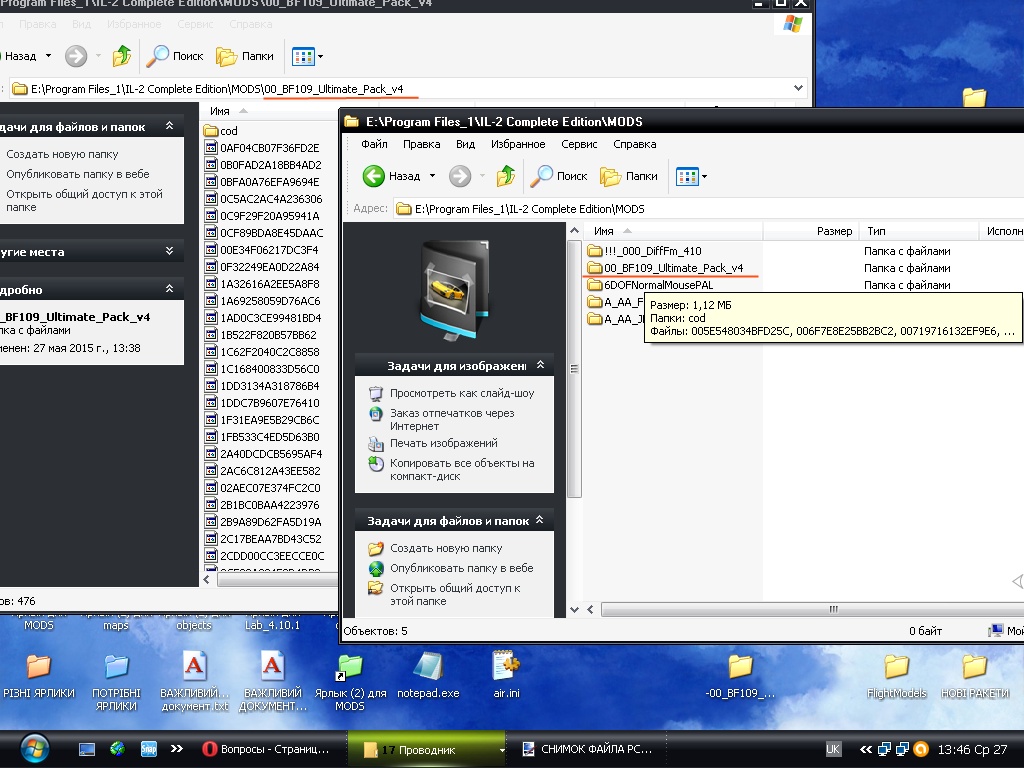The width and height of the screenshot is (1024, 768).
Task: Open the Сервис menu
Action: (579, 144)
